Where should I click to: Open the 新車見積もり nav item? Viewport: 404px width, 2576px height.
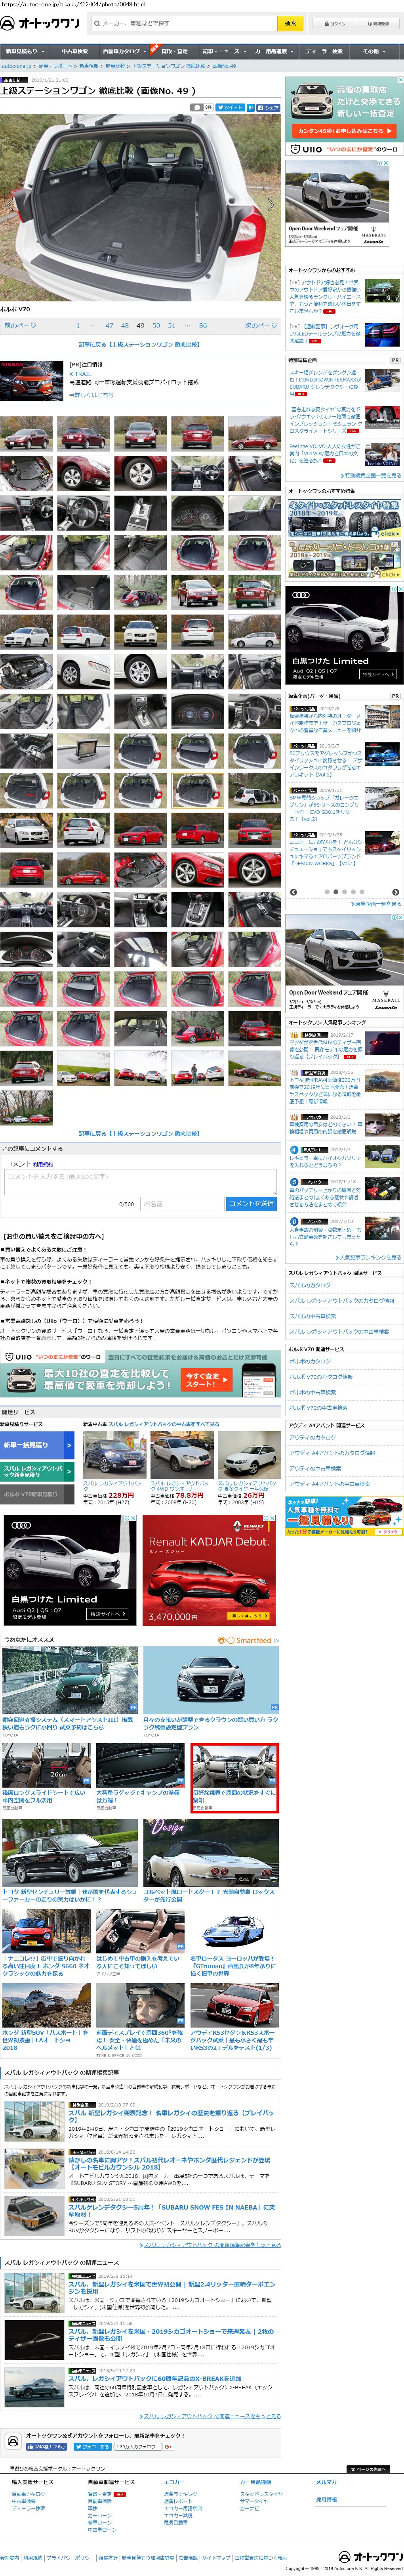[x=24, y=51]
